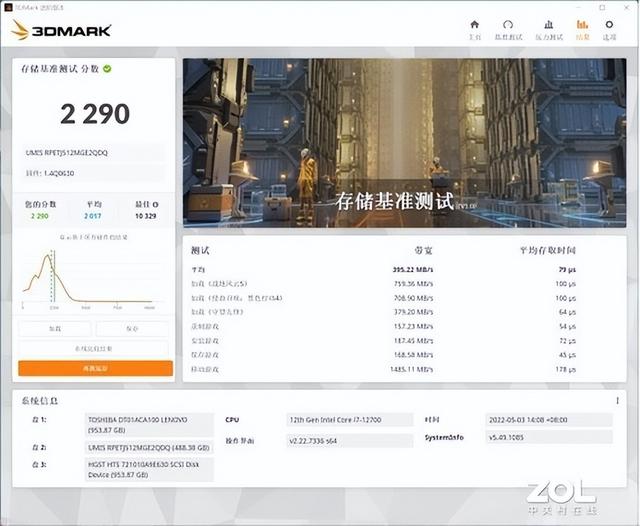Click the interface version v2.22.7336 s64 field
The width and height of the screenshot is (640, 526).
tap(349, 441)
